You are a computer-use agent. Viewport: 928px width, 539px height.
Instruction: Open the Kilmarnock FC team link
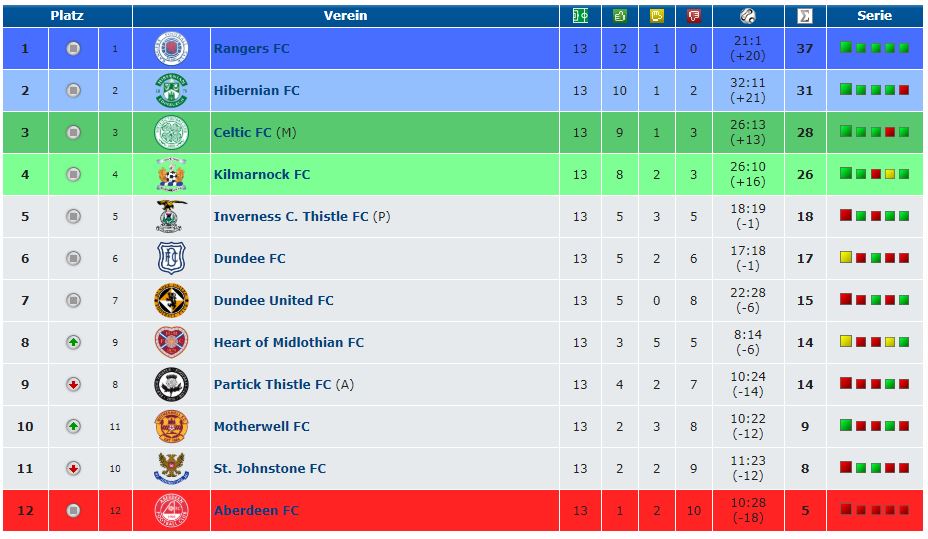tap(262, 175)
